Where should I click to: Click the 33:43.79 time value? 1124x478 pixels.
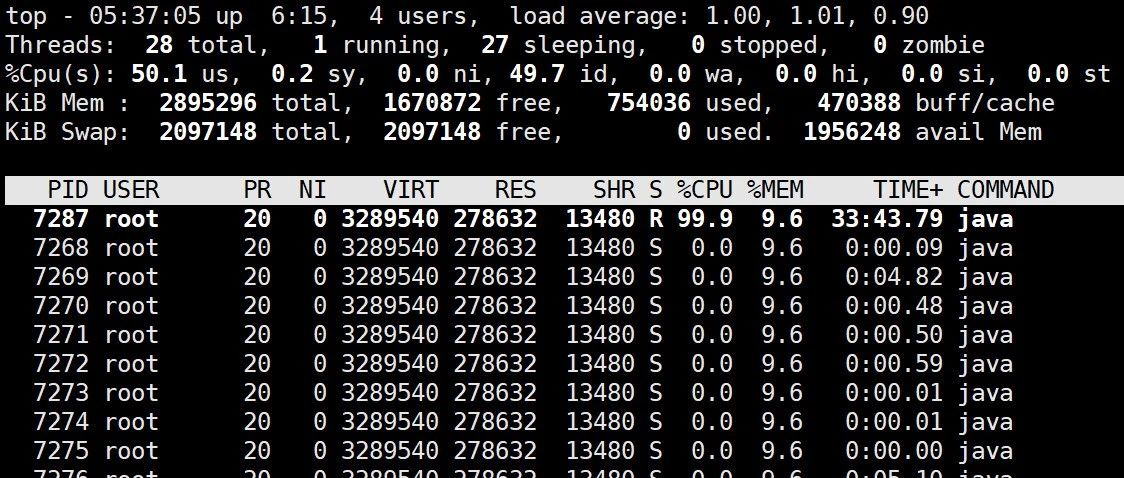[887, 219]
